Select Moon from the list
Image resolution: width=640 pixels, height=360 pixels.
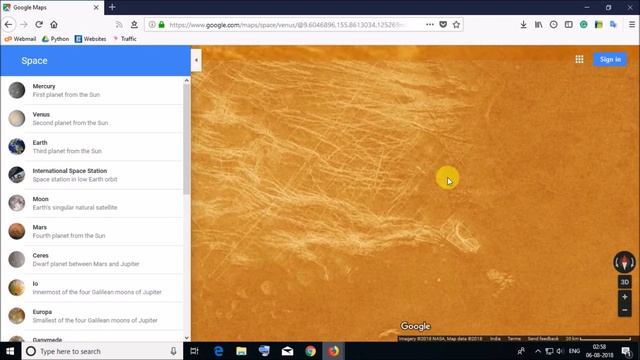coord(92,203)
